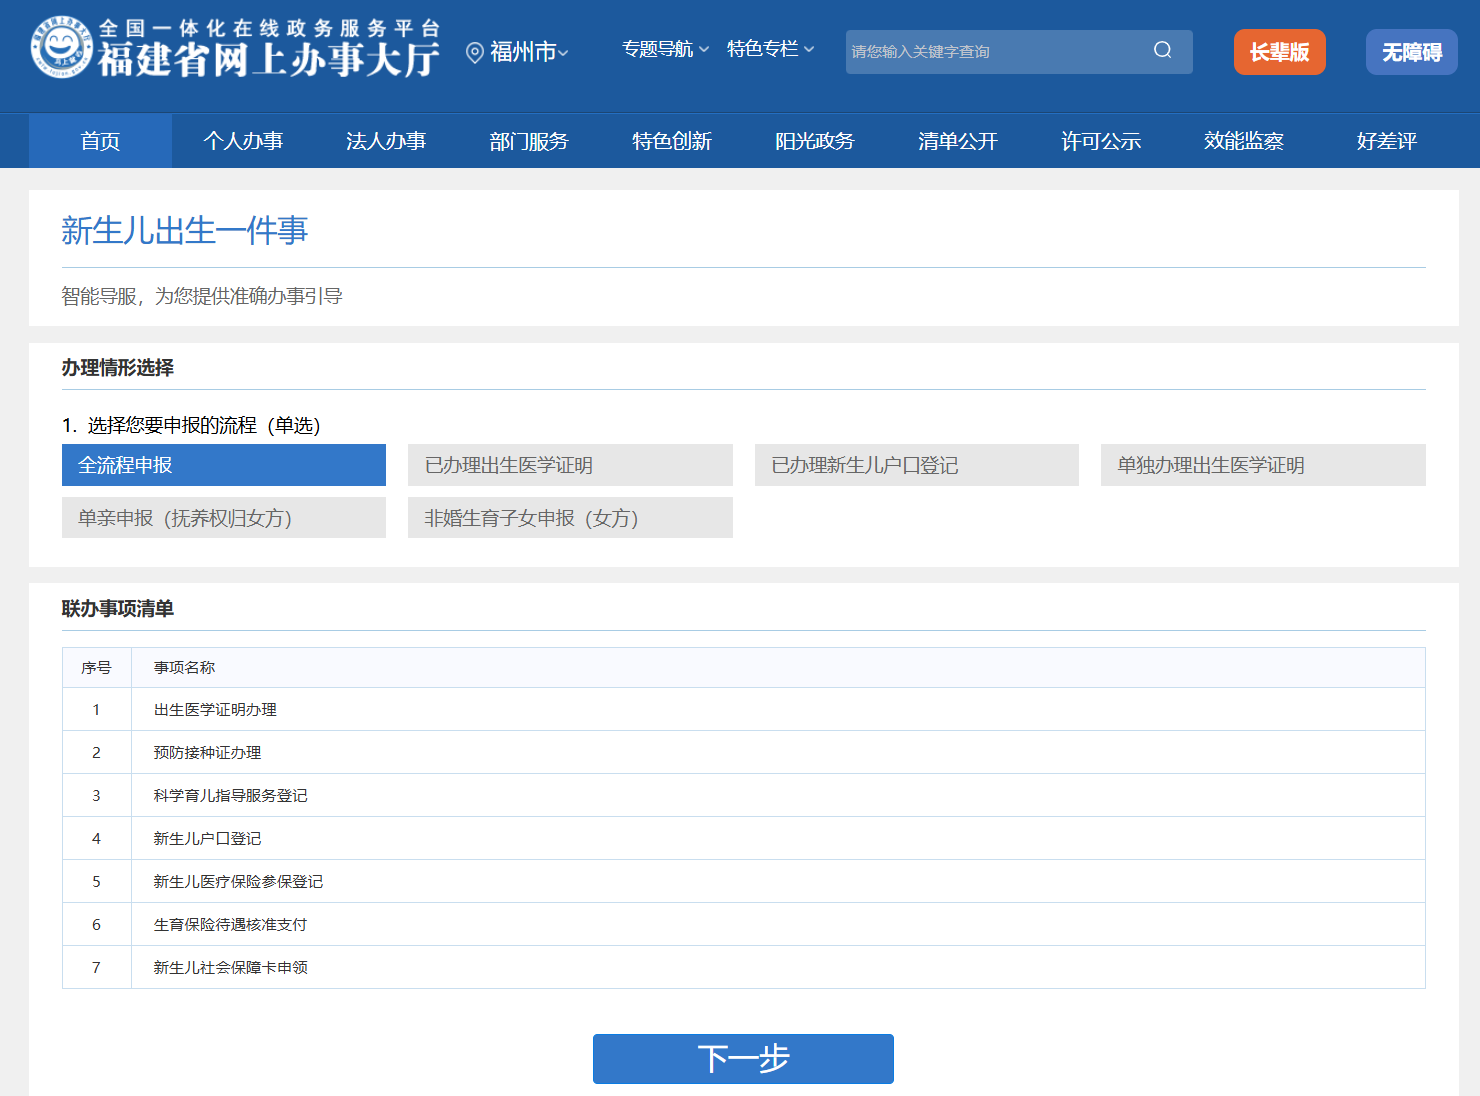Choose 非婚生育子女申报 (女方) option
The height and width of the screenshot is (1096, 1480).
point(570,518)
